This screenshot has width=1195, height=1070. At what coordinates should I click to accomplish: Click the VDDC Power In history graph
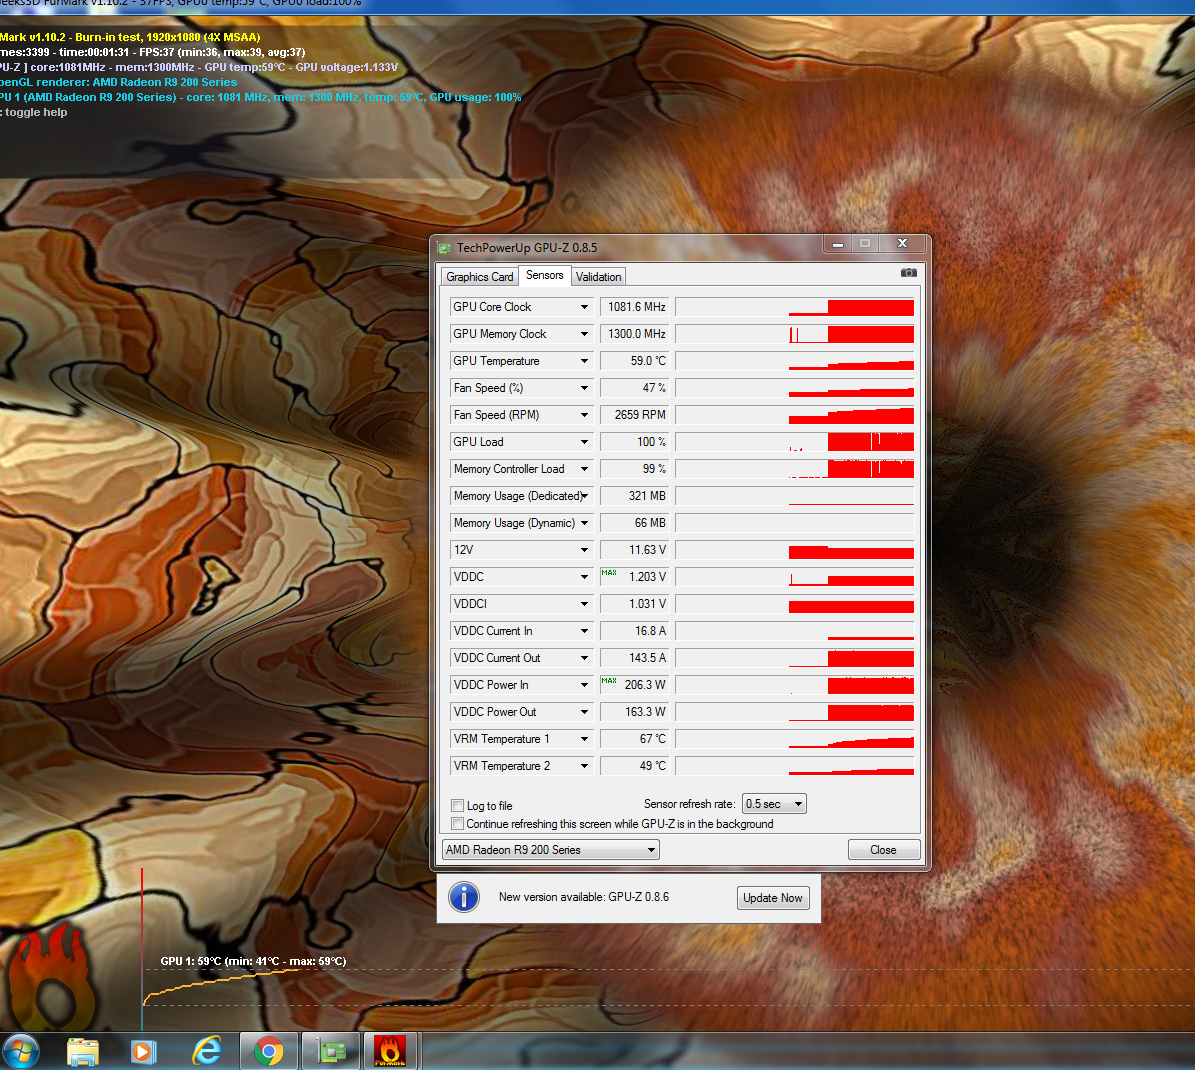tap(795, 685)
